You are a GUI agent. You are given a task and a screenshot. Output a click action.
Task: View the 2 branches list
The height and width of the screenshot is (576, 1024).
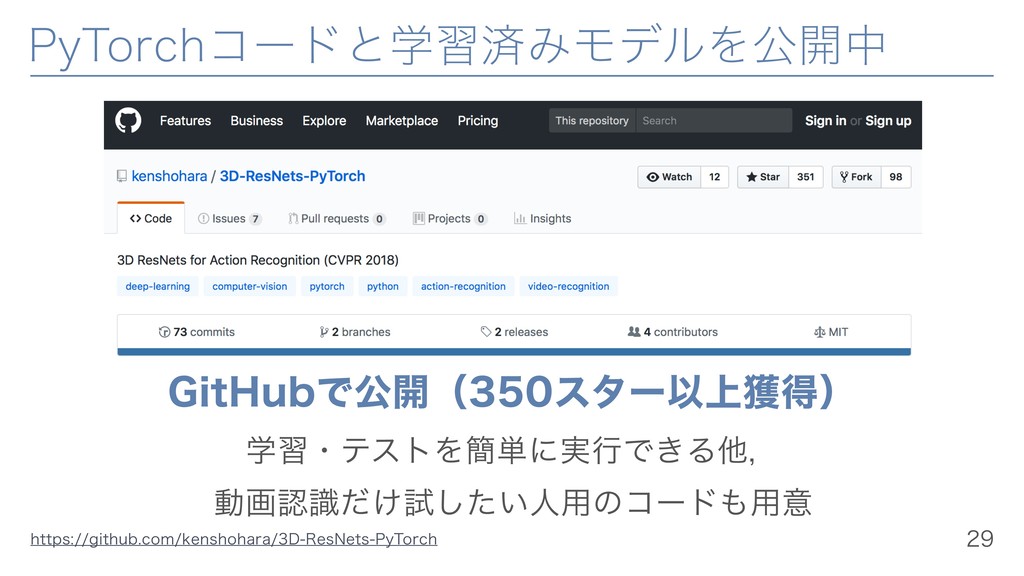click(x=355, y=332)
